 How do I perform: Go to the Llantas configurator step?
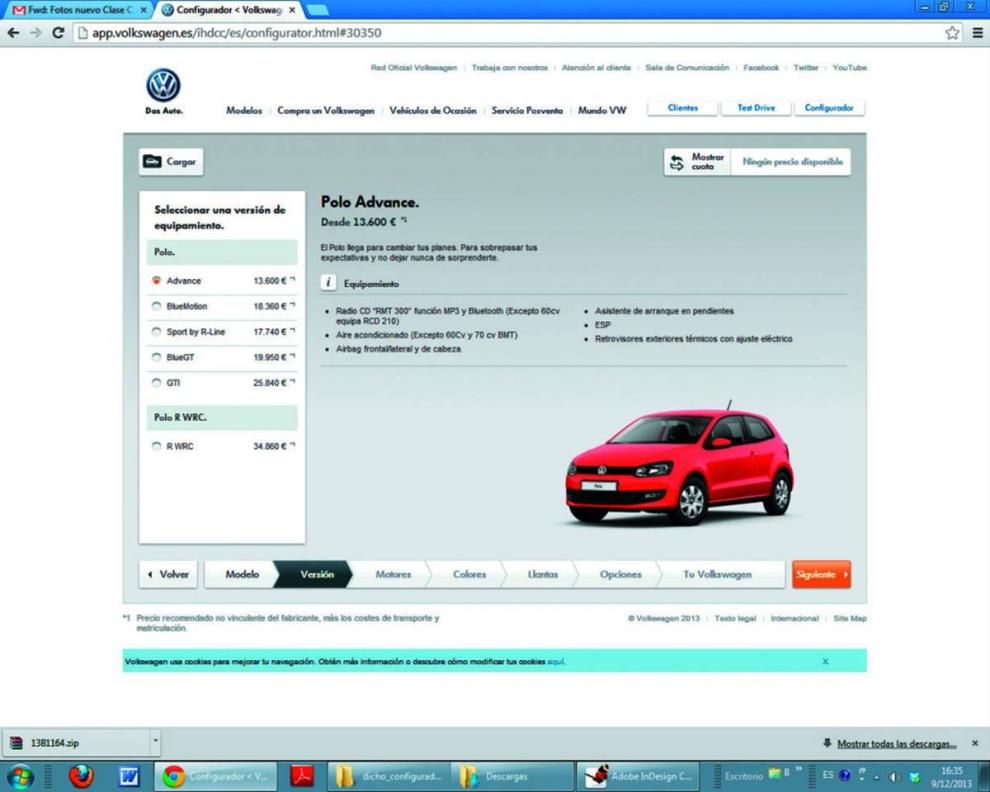click(x=542, y=574)
